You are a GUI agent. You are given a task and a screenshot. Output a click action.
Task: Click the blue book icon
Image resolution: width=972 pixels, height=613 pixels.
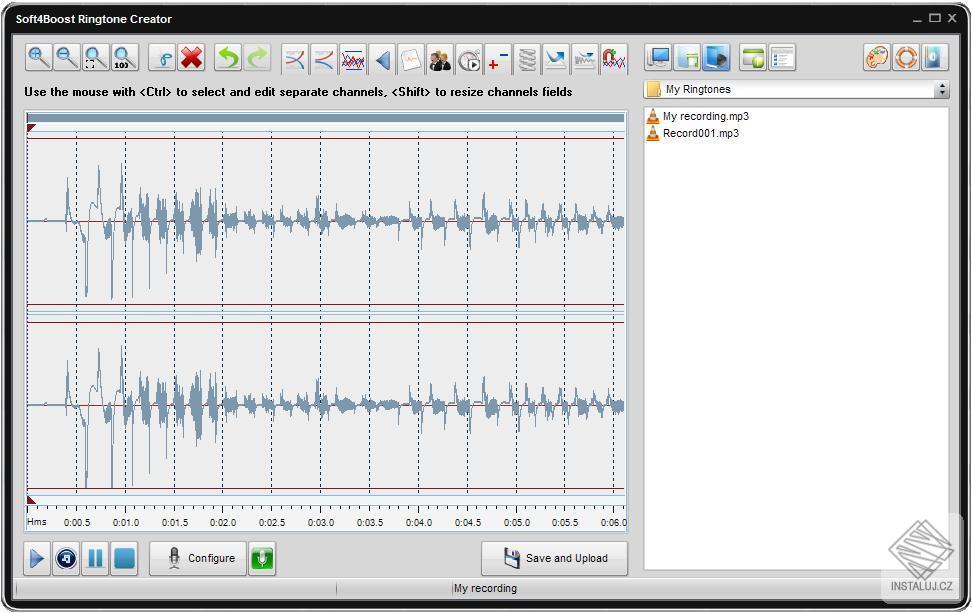coord(935,58)
